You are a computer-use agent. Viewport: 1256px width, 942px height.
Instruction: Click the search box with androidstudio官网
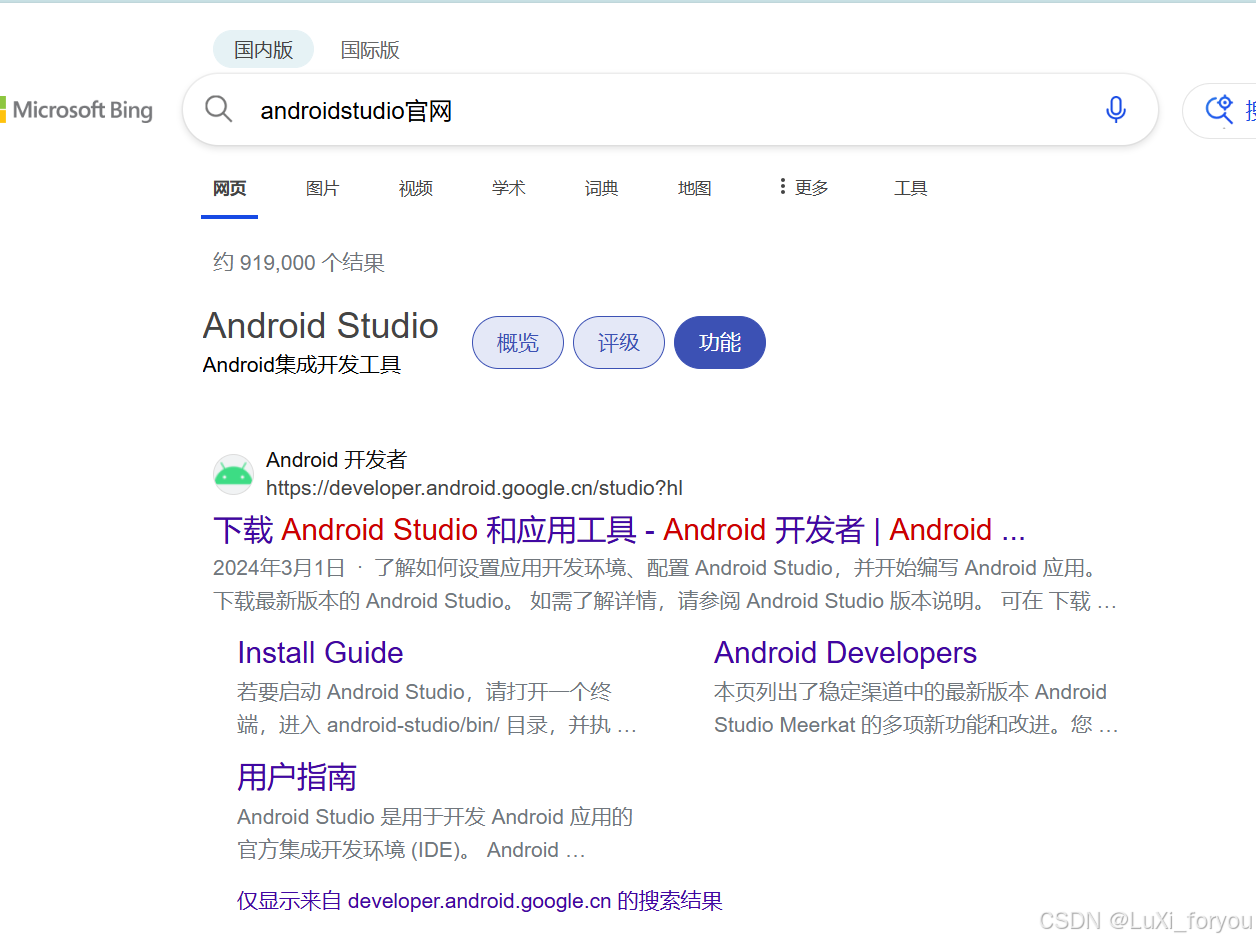tap(670, 110)
